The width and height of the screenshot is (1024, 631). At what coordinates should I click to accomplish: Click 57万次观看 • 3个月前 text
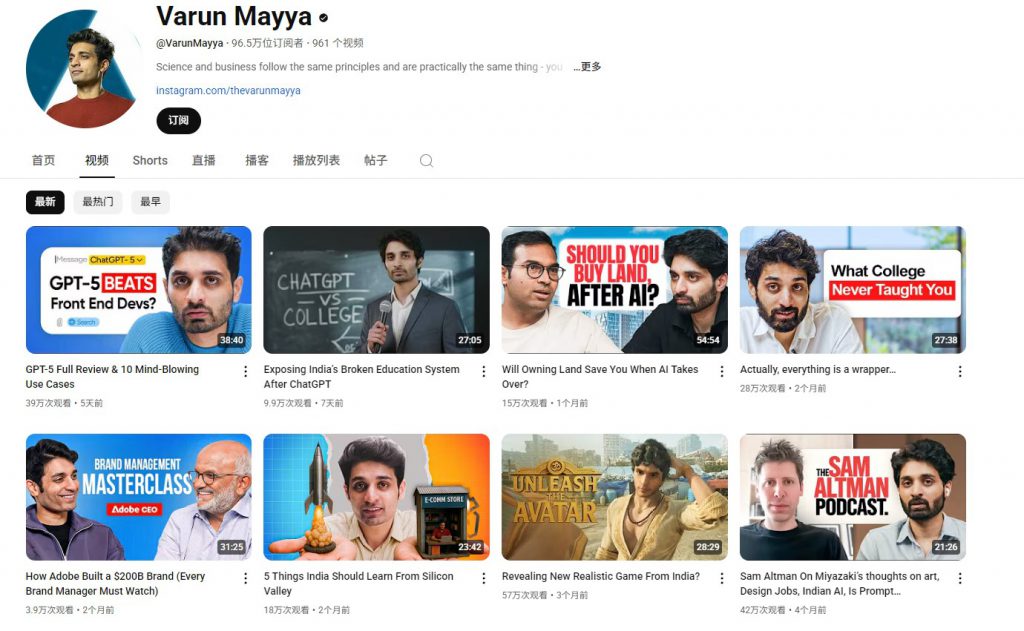(x=545, y=596)
